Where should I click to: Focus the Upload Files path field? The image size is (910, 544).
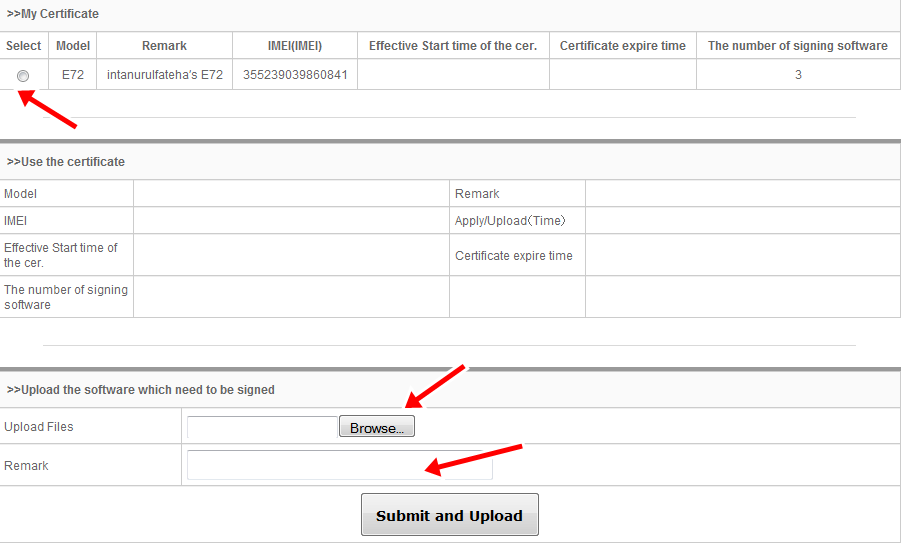pos(262,427)
